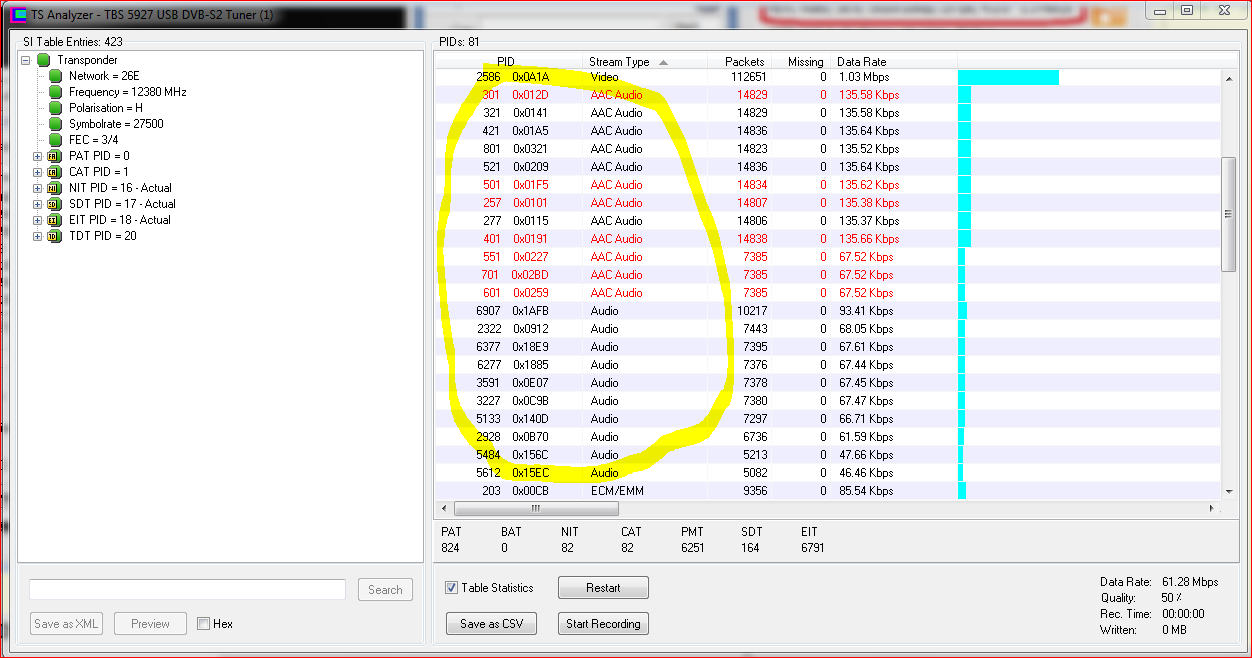Click the SDT PID table icon
The image size is (1252, 658).
click(55, 204)
